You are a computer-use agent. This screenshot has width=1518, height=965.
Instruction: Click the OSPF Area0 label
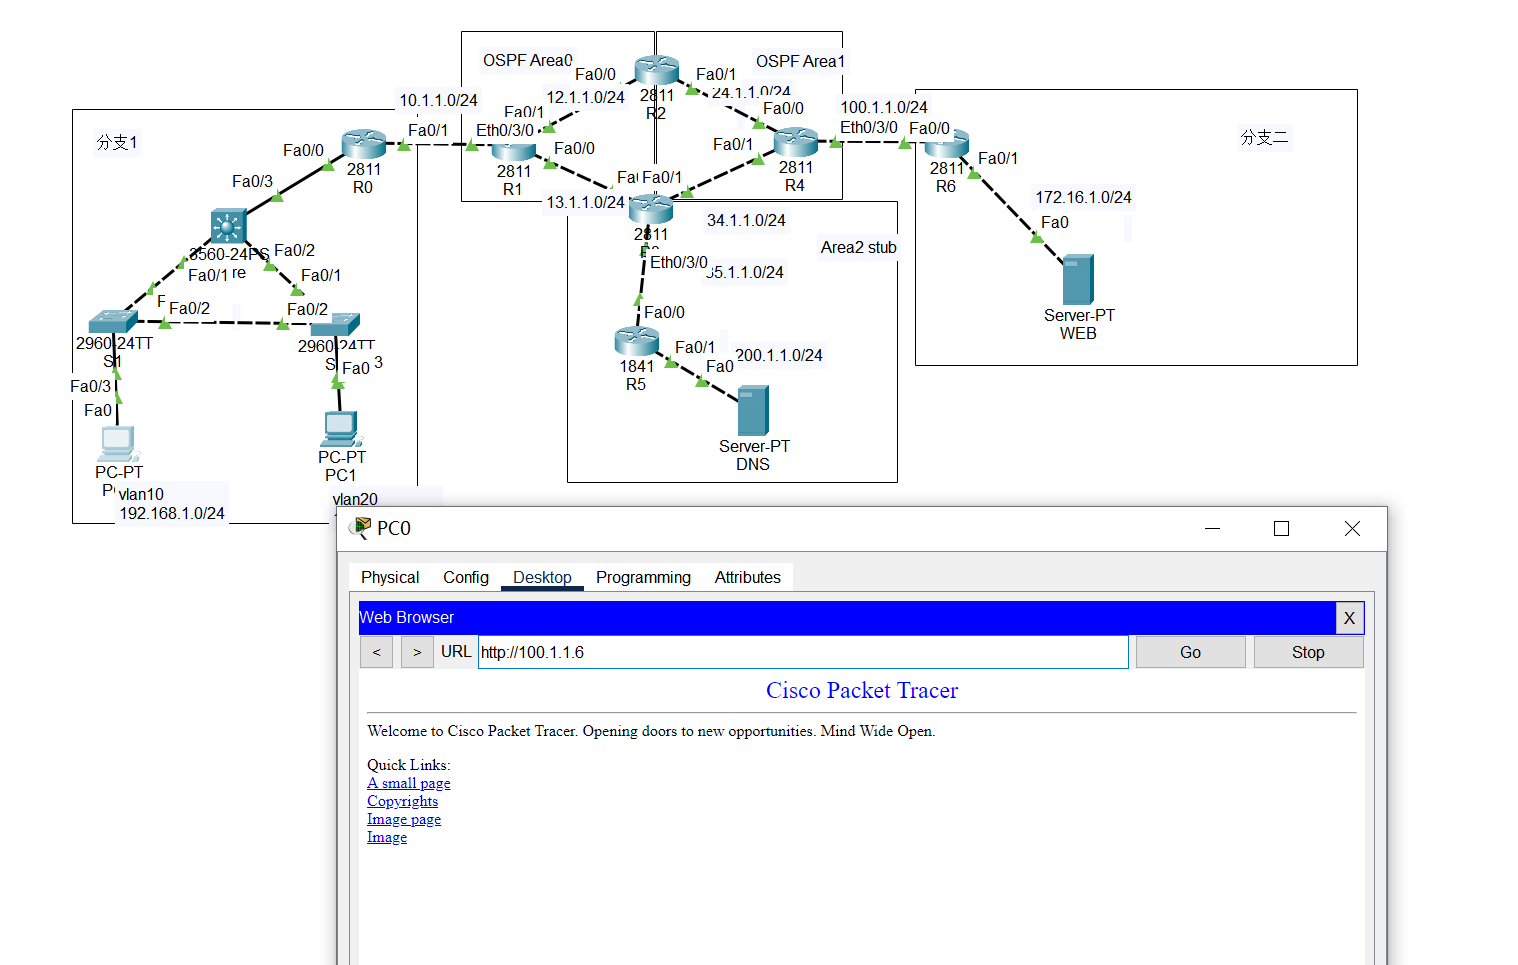pyautogui.click(x=527, y=60)
